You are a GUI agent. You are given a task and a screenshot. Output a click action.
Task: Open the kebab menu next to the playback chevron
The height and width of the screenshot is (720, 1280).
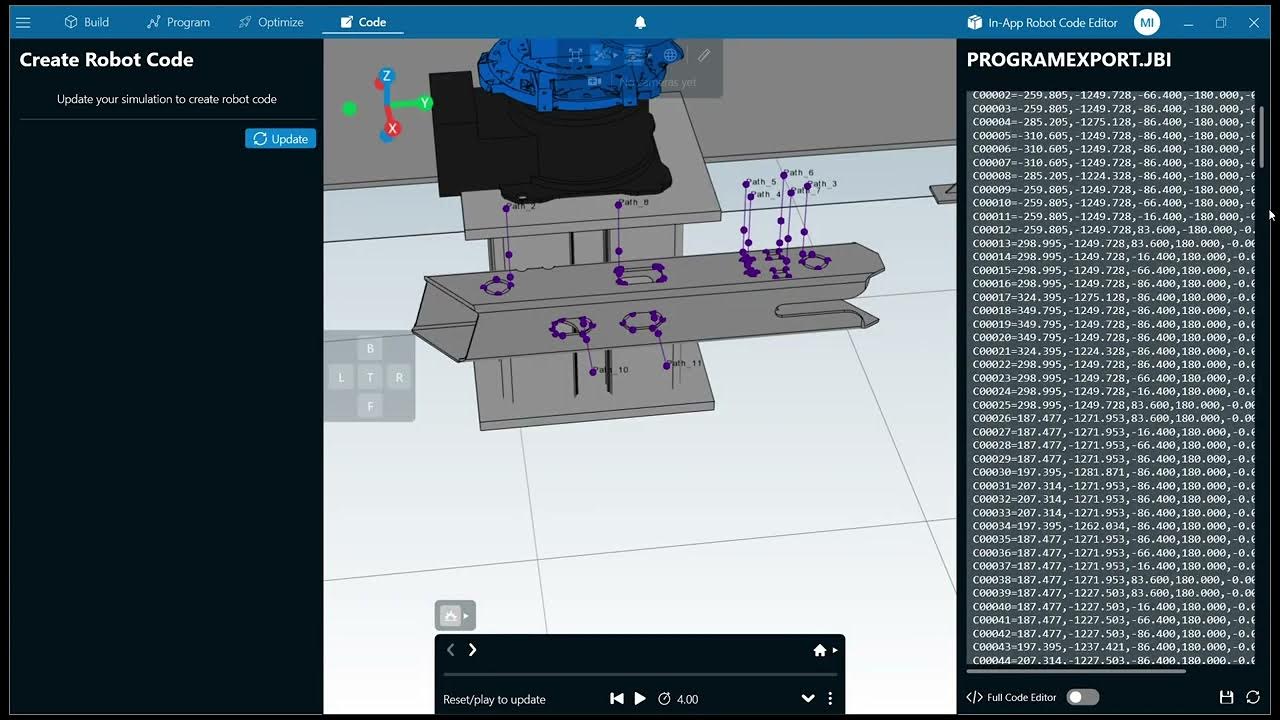coord(830,698)
